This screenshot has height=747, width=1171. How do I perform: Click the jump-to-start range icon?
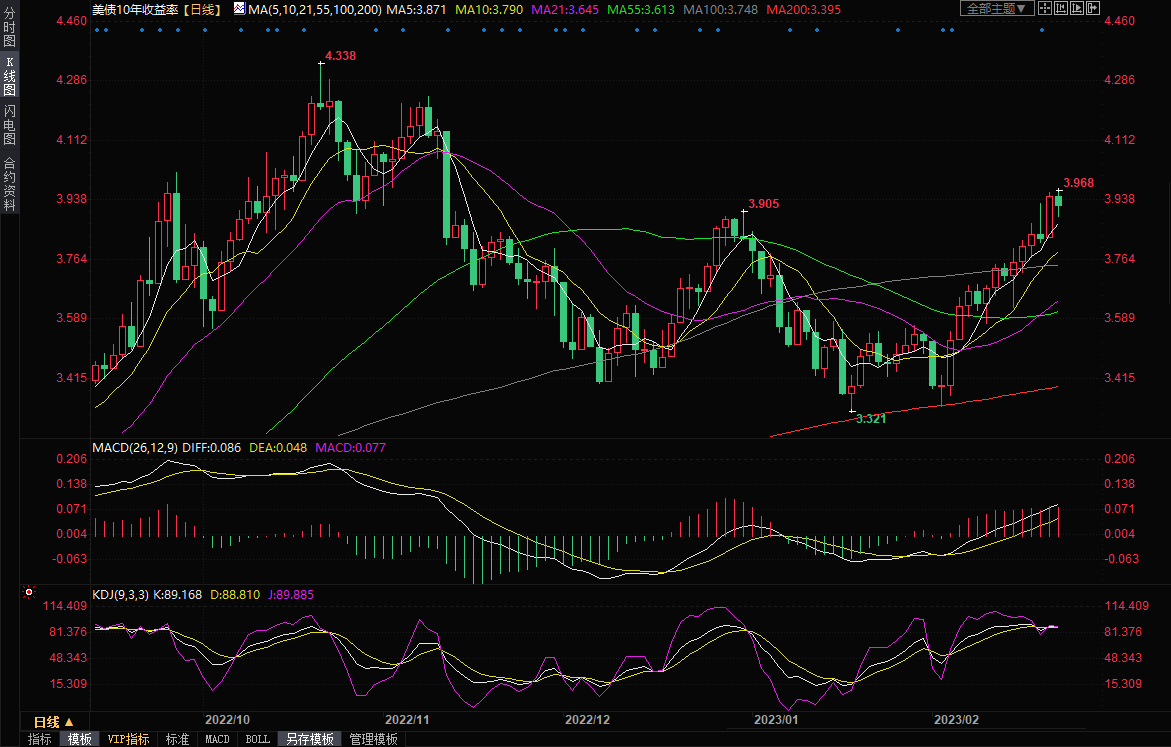[x=1062, y=8]
